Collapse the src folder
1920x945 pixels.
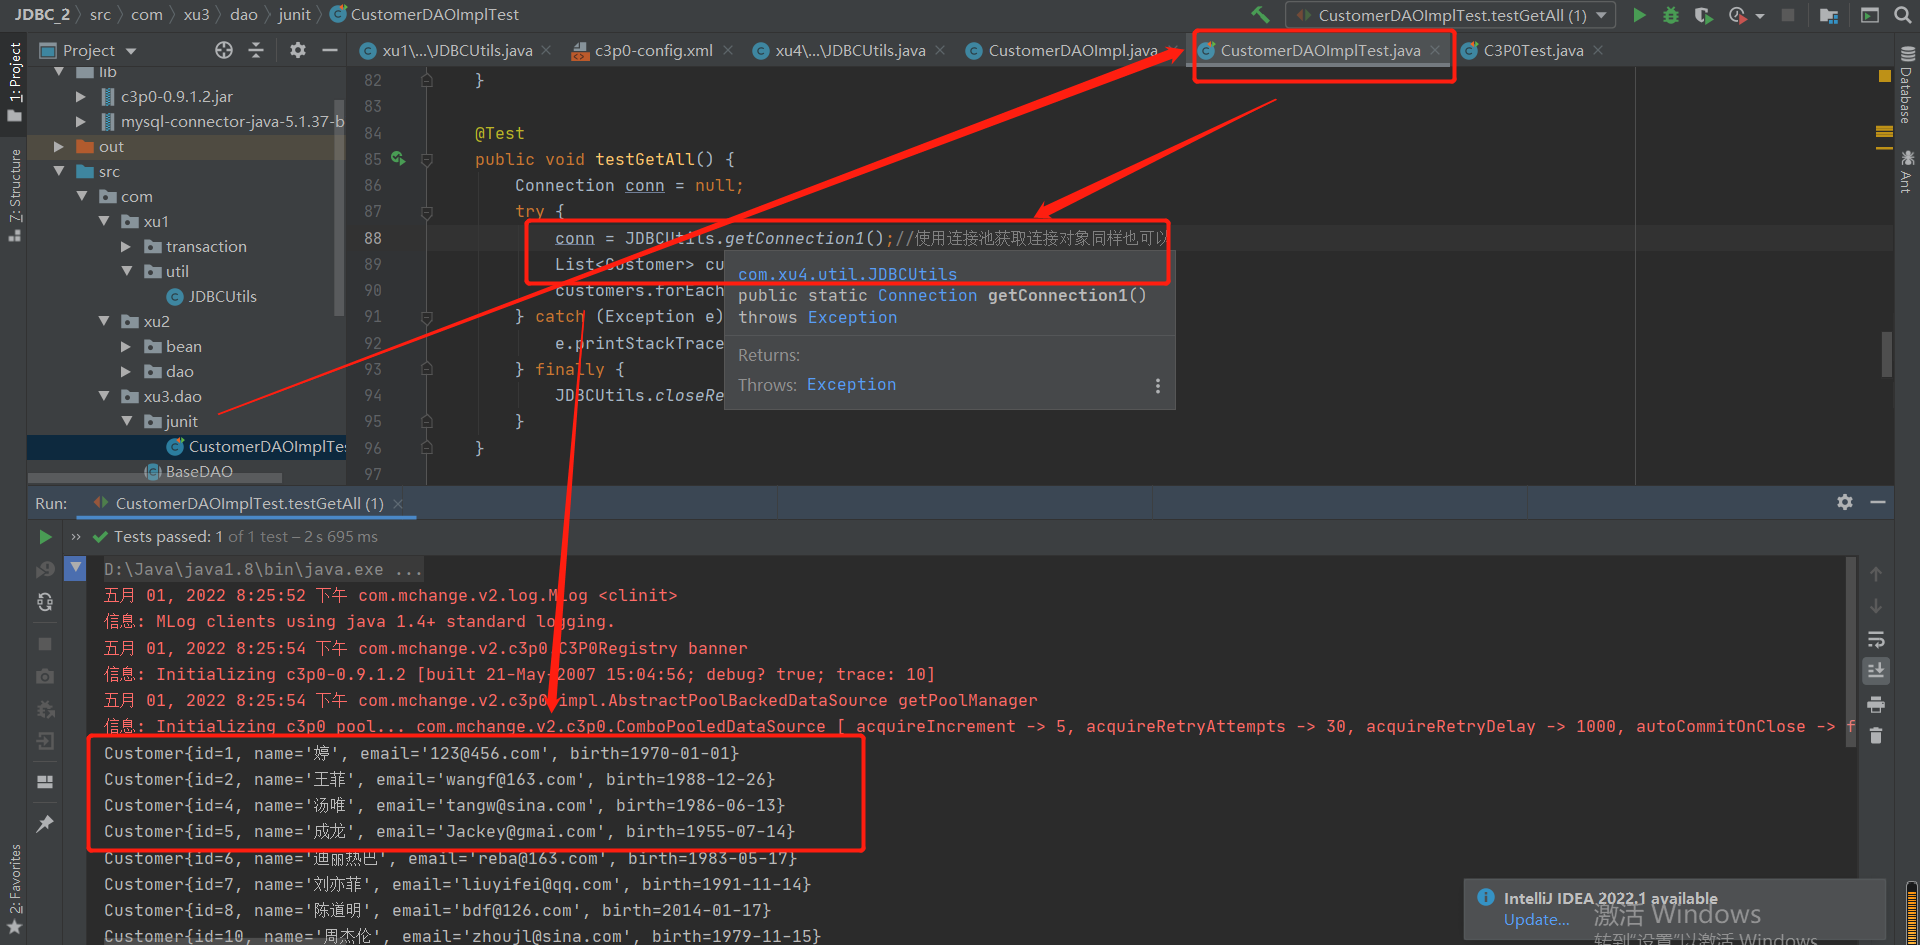(58, 172)
